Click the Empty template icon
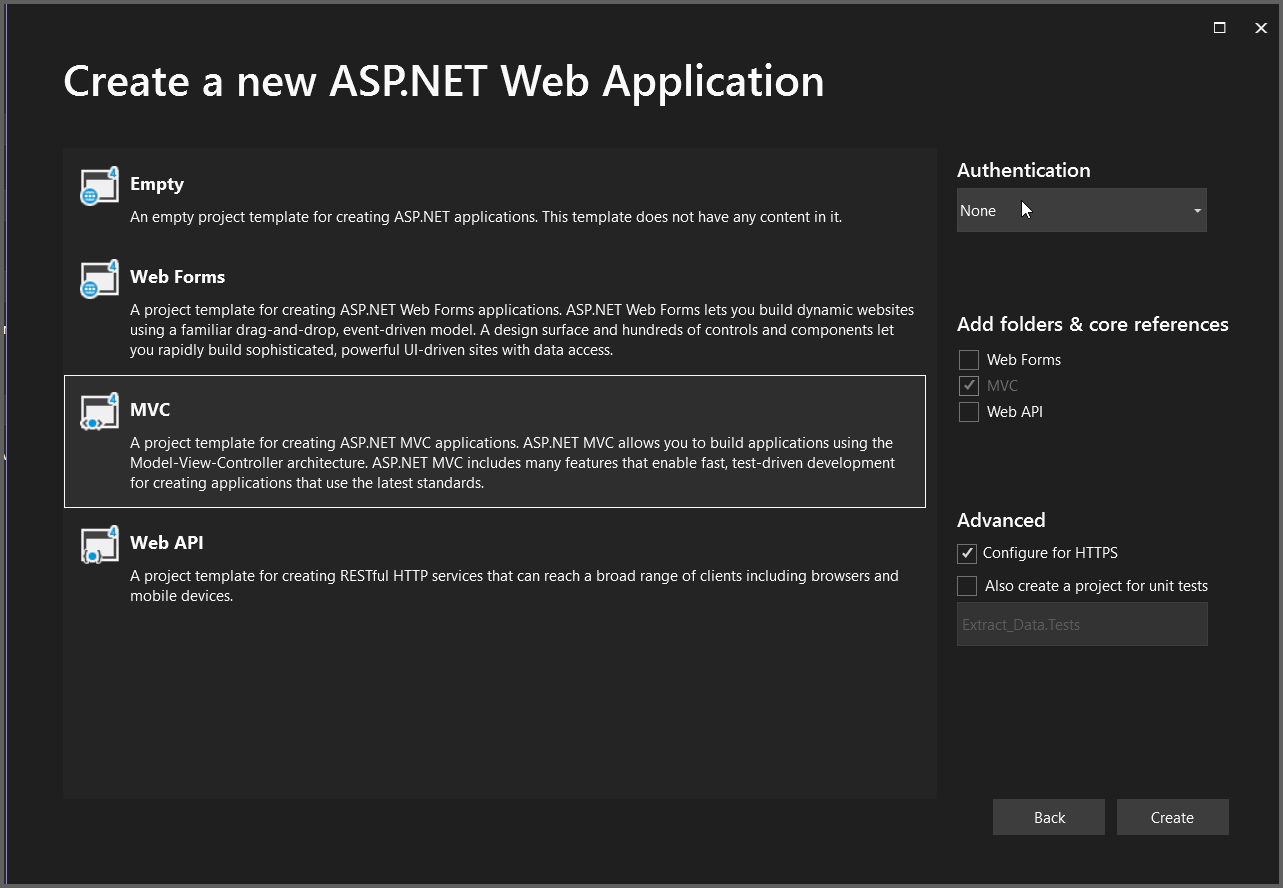Image resolution: width=1283 pixels, height=888 pixels. click(100, 187)
